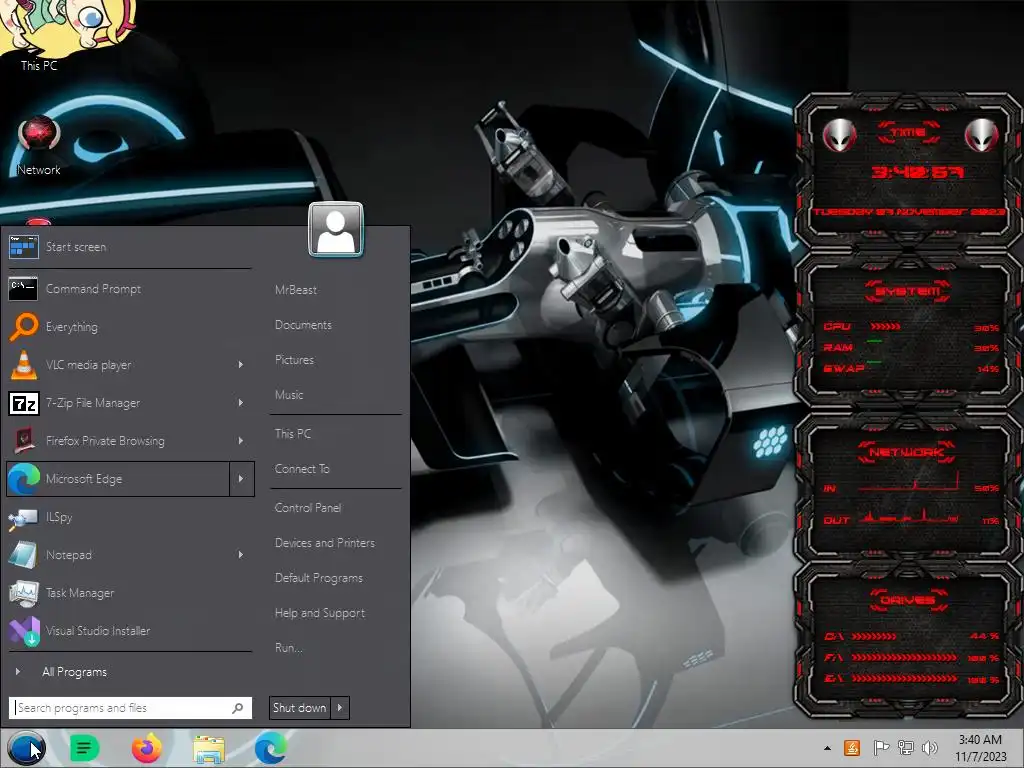This screenshot has height=768, width=1024.
Task: Open Documents from start menu
Action: coord(303,325)
